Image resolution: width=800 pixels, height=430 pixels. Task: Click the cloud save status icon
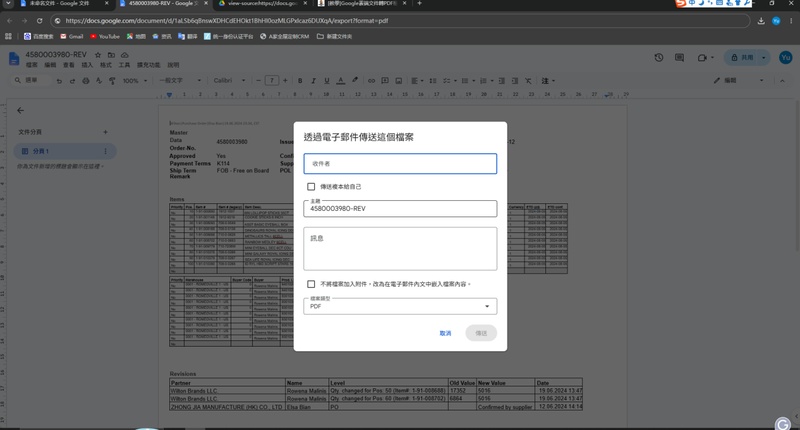[124, 55]
